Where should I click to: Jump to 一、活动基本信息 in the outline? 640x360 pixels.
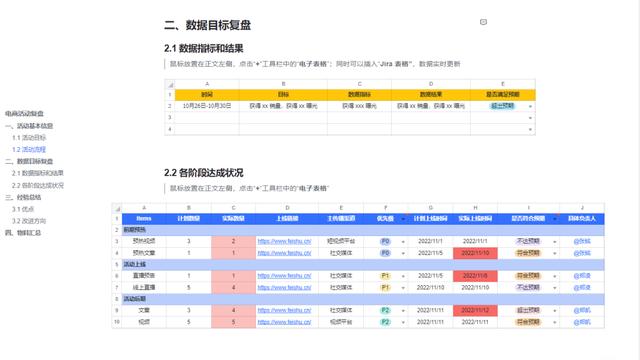29,126
